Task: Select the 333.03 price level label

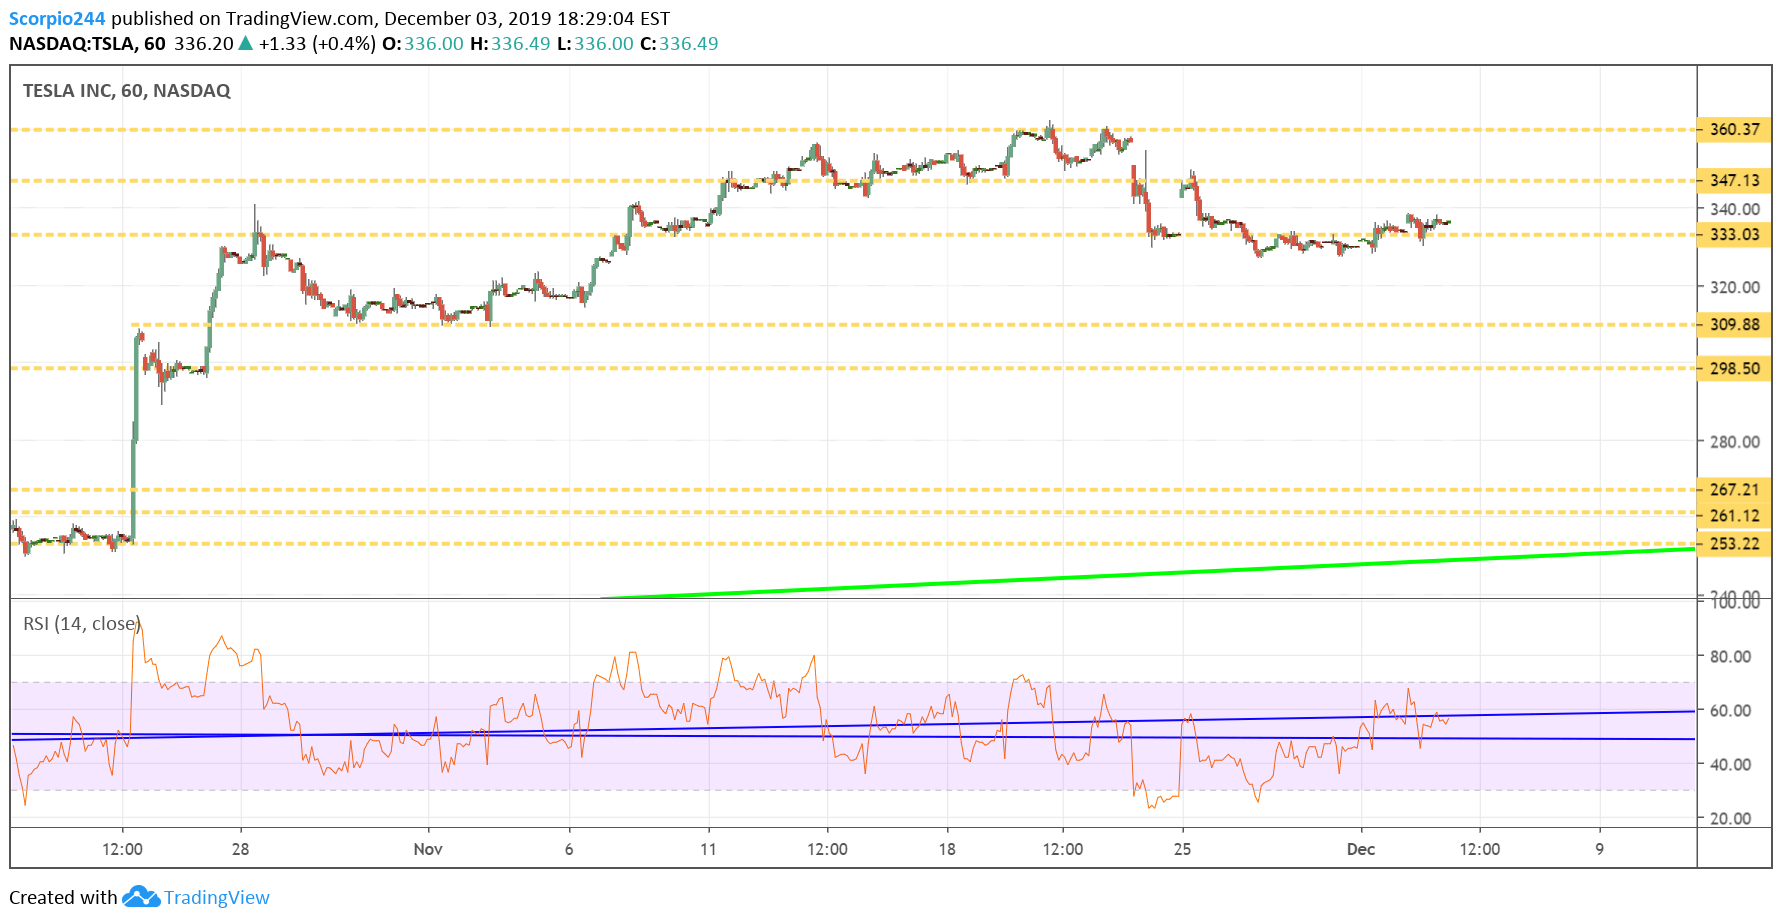Action: point(1734,234)
